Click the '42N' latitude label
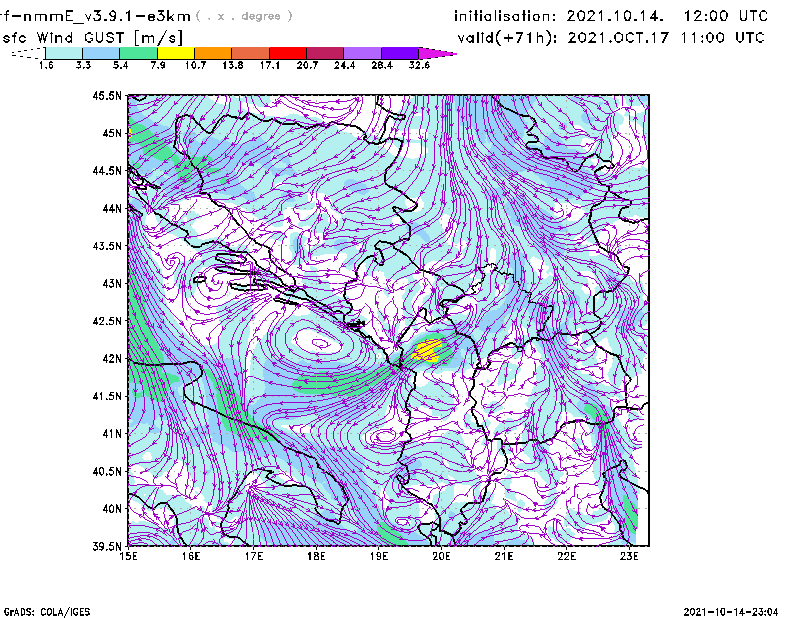The image size is (800, 618). (x=112, y=358)
